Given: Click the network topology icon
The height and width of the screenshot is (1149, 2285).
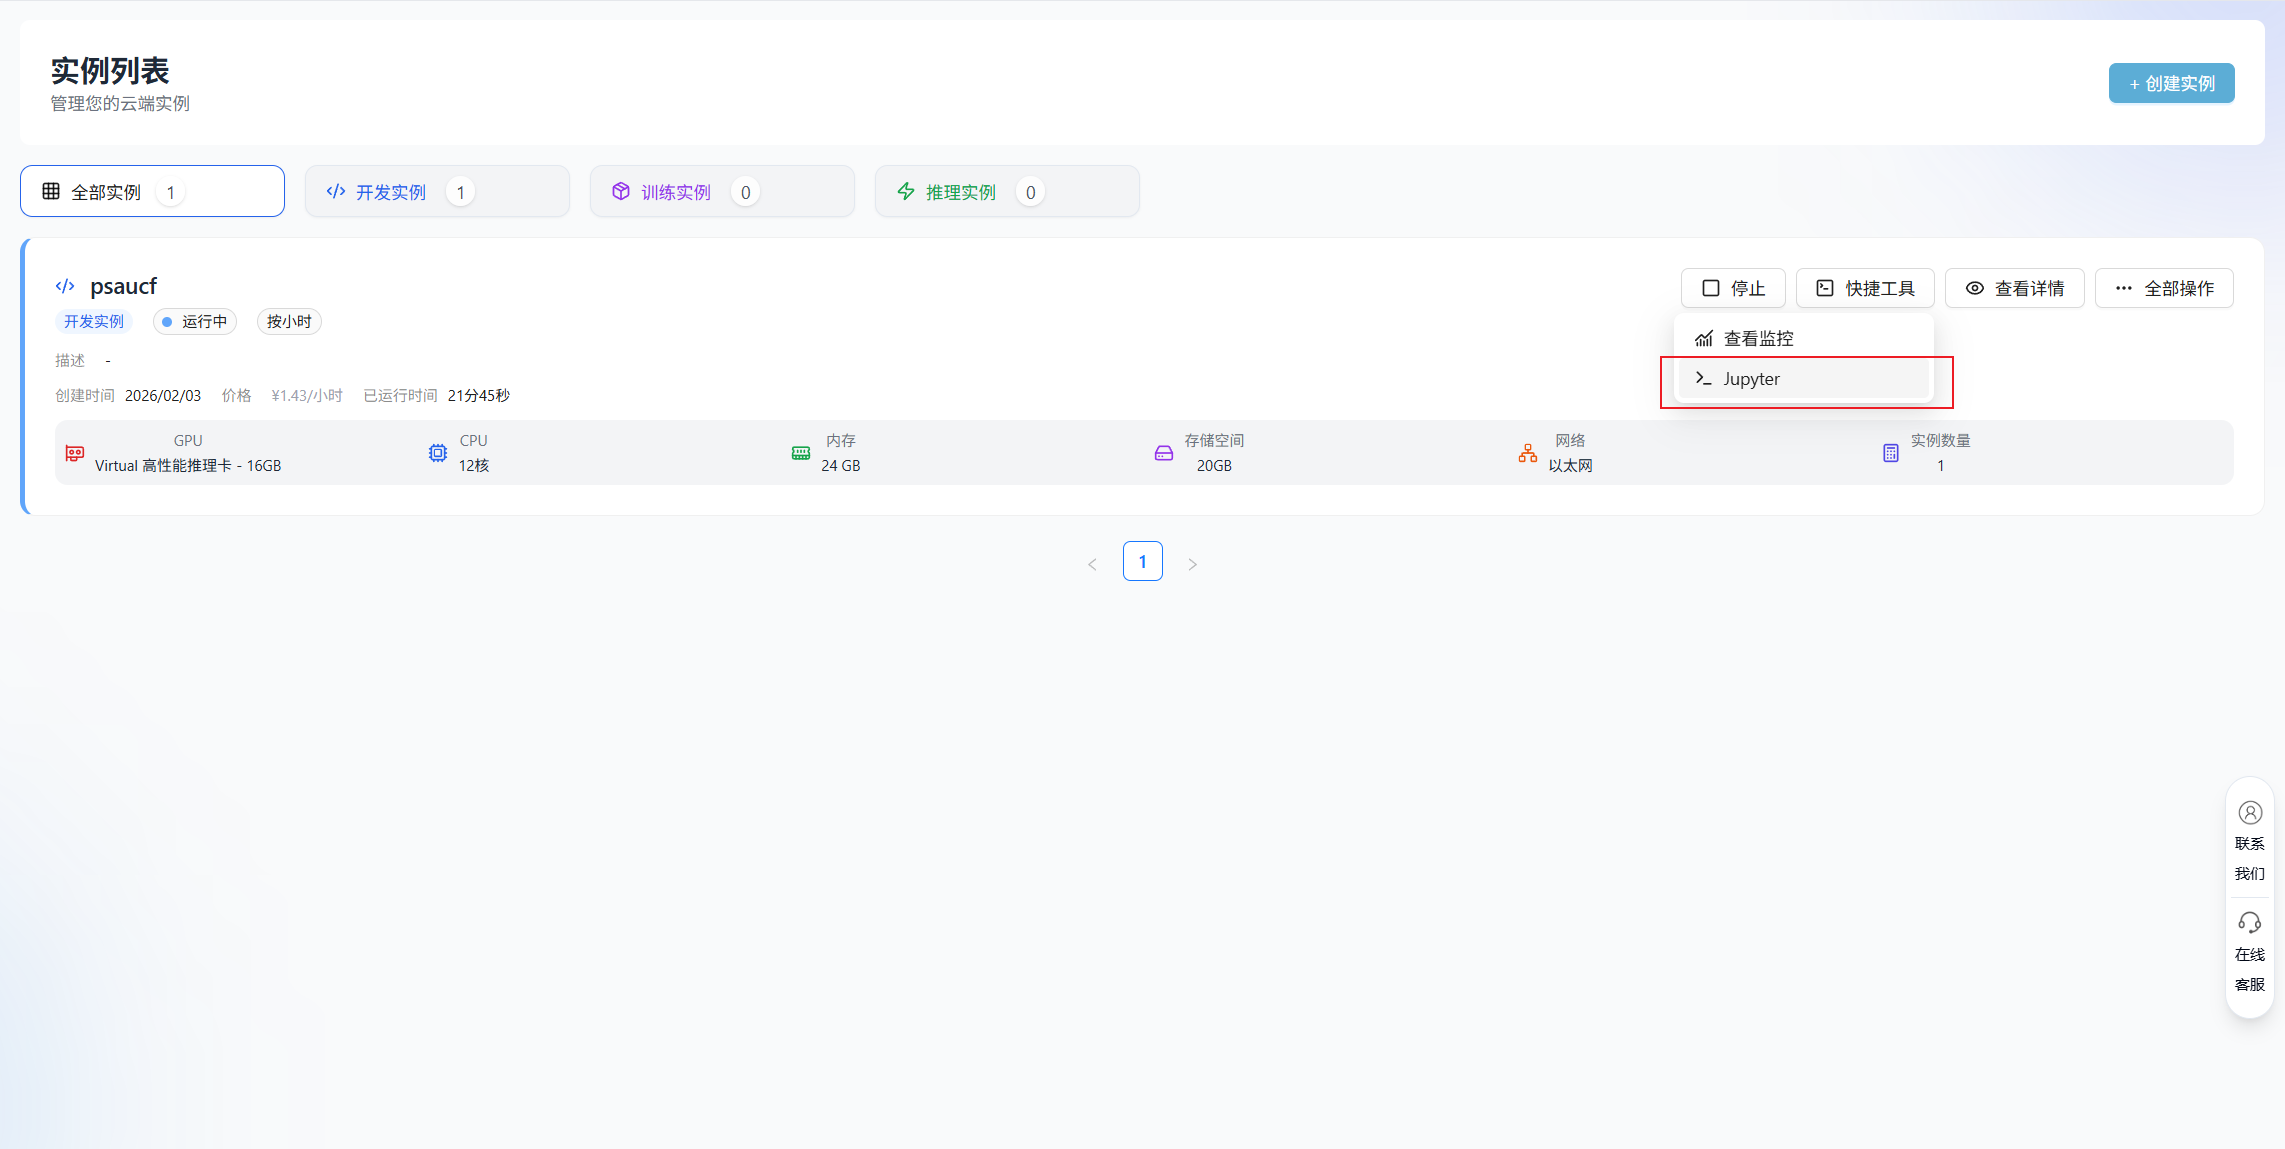Looking at the screenshot, I should (x=1528, y=453).
